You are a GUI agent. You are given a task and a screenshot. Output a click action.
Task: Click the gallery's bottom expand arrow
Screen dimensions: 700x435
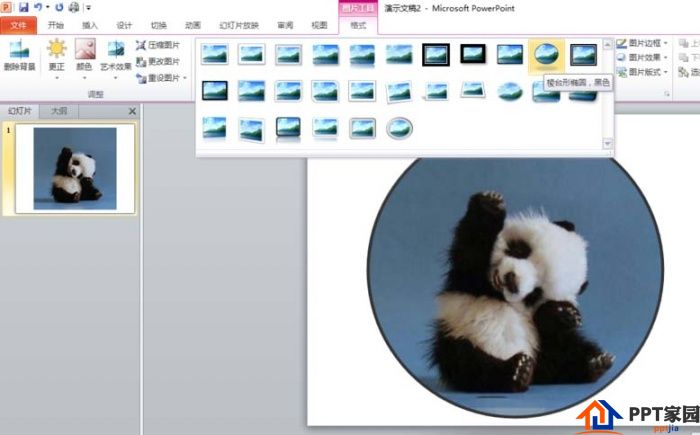pos(607,143)
